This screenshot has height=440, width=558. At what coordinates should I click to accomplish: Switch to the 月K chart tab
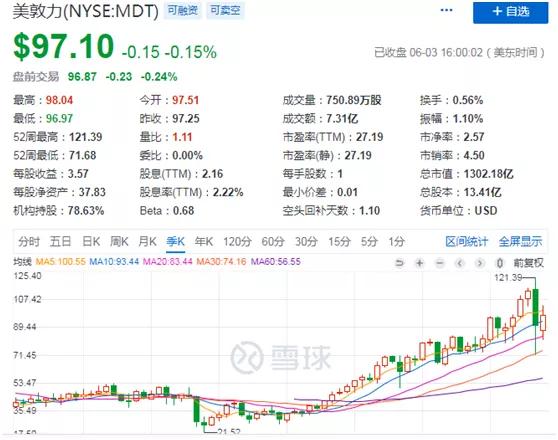coord(147,242)
